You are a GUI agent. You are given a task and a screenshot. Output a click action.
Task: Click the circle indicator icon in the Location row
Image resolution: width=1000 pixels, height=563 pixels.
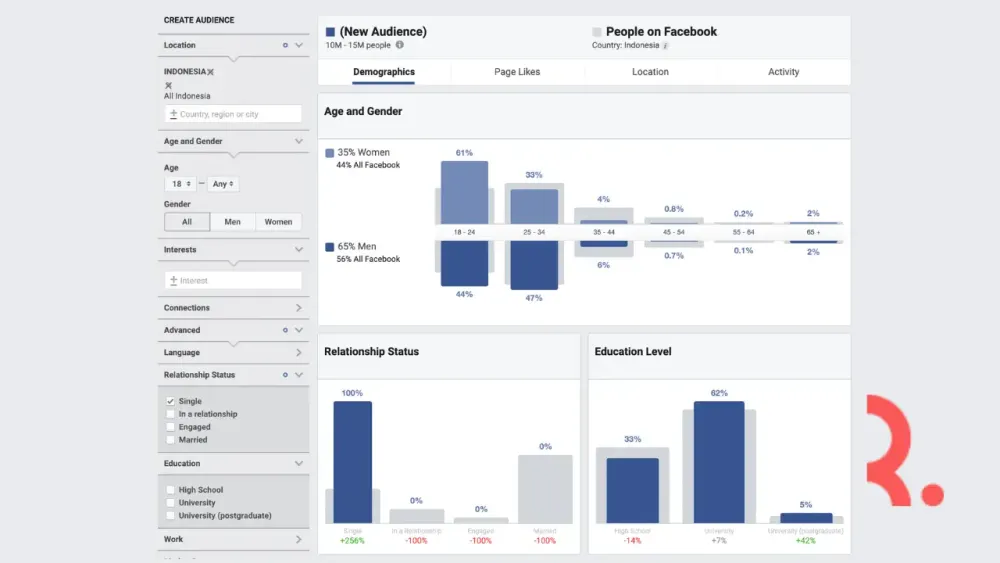pyautogui.click(x=285, y=45)
